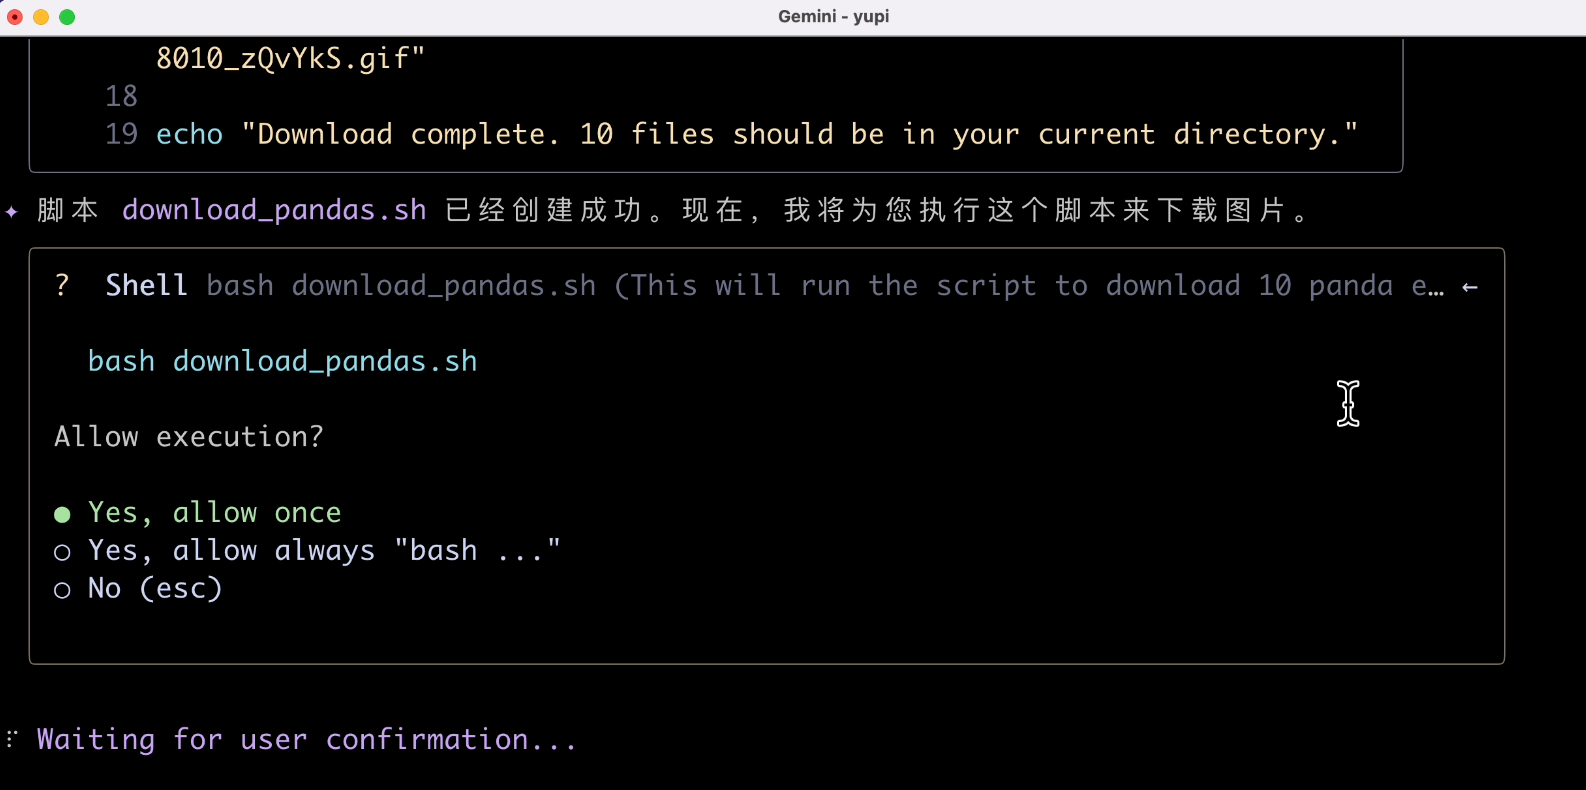Click the left arrow icon in Shell header
Screen dimensions: 1586x790
point(1469,287)
